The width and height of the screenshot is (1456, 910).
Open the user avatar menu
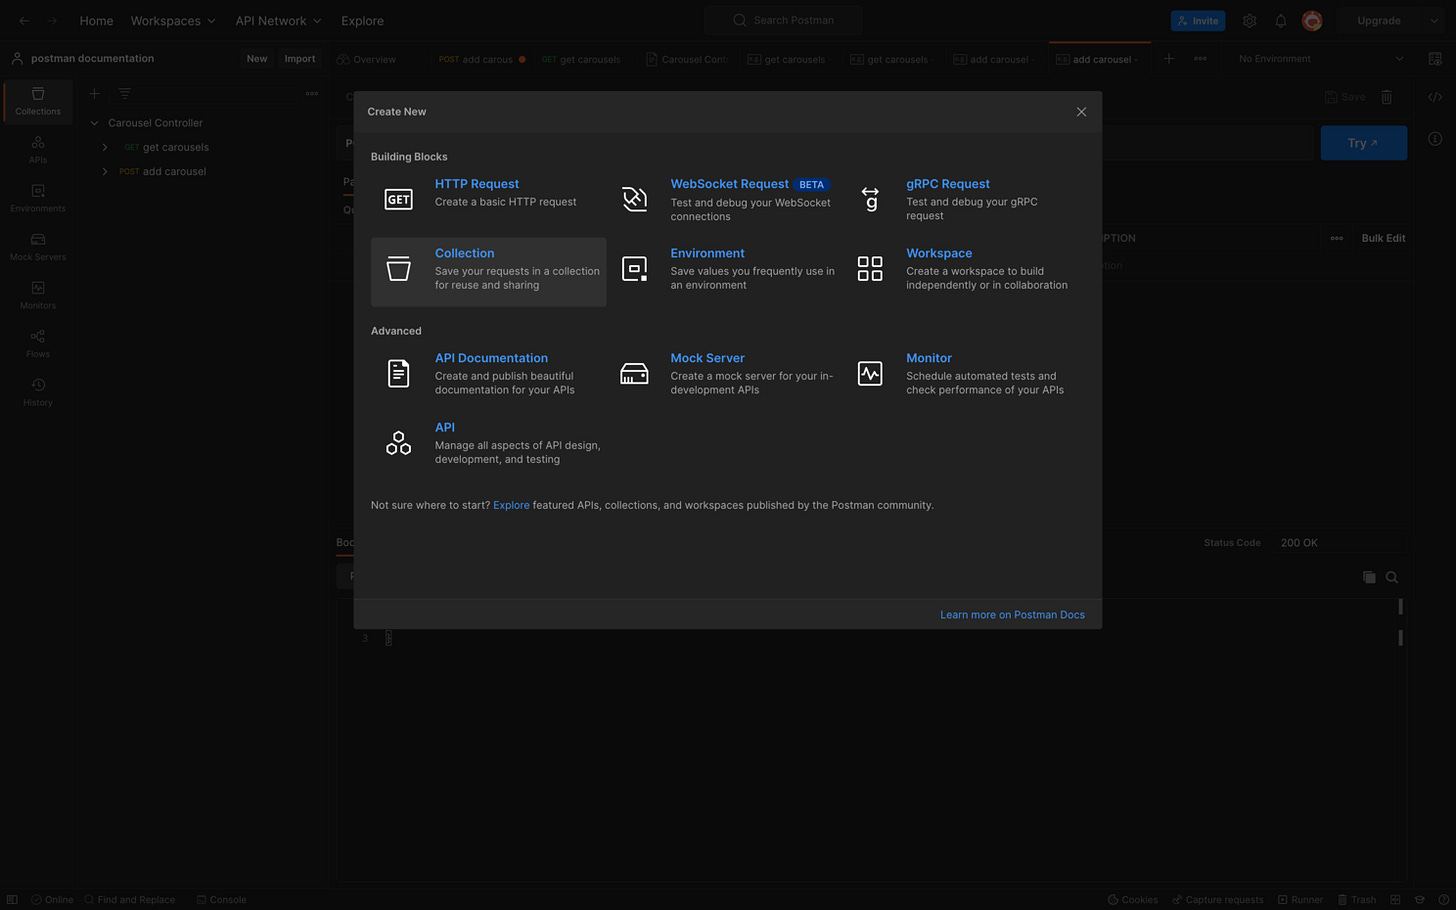point(1312,20)
